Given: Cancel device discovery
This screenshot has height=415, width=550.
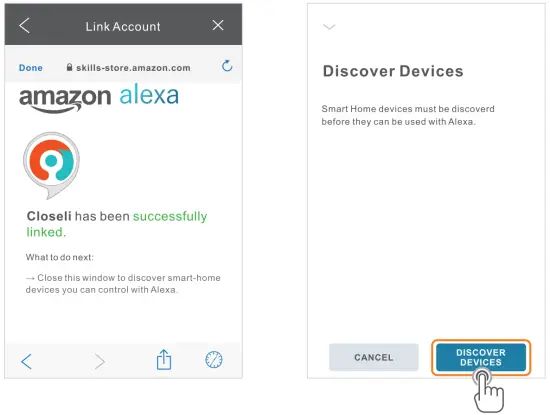Looking at the screenshot, I should tap(374, 357).
